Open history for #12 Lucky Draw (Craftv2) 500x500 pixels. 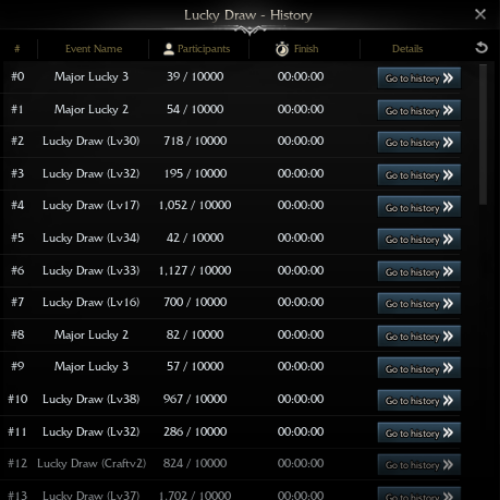point(419,465)
